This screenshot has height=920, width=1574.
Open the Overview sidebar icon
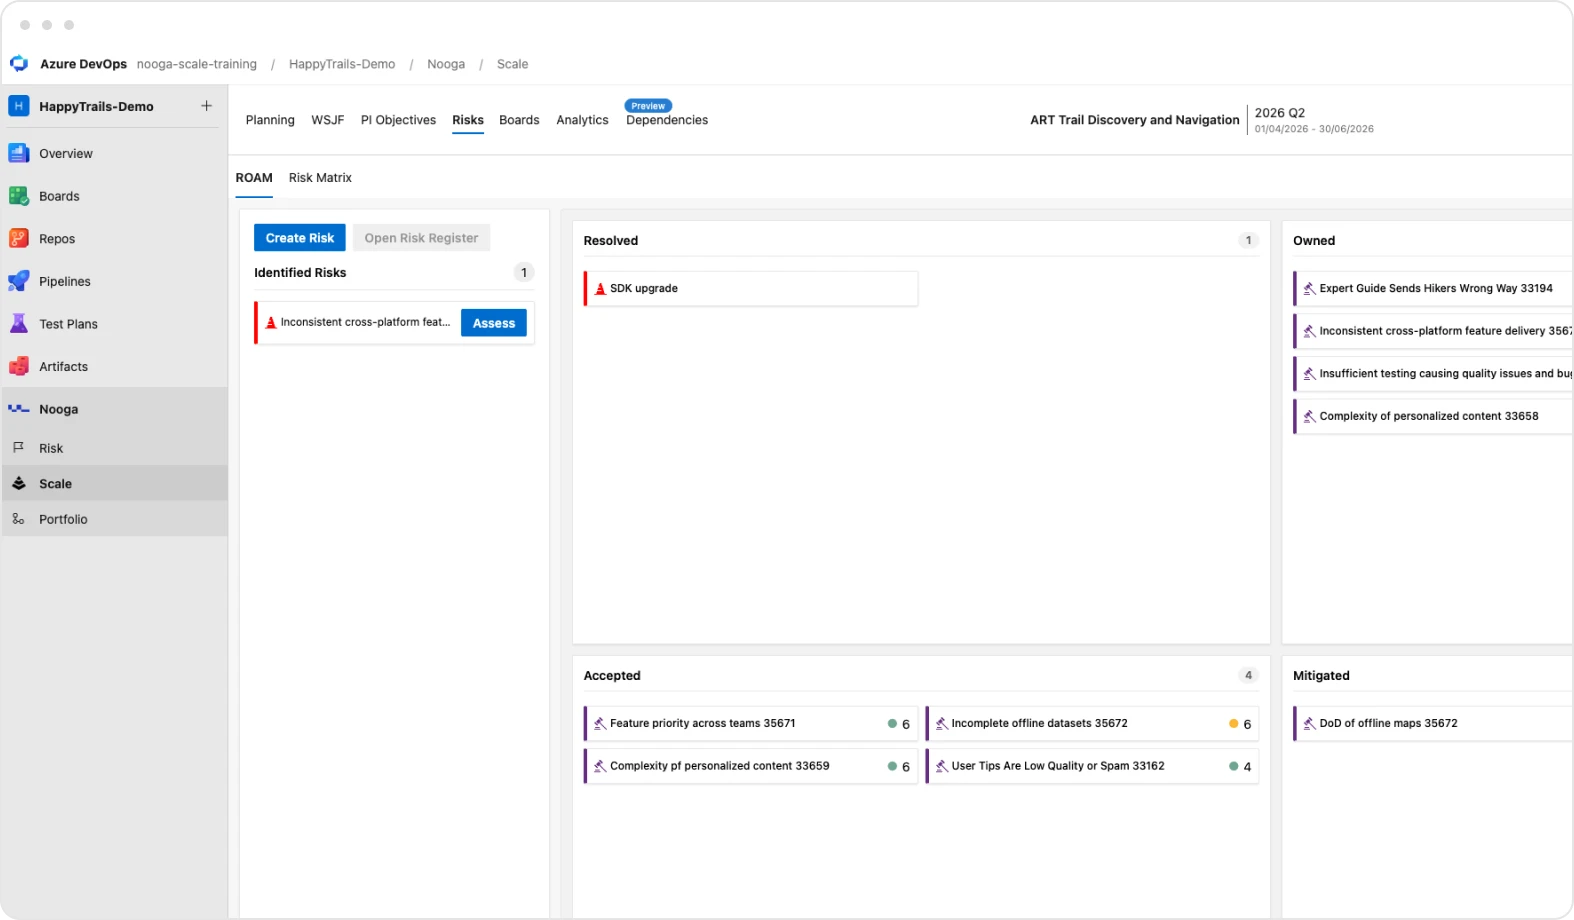pos(19,154)
